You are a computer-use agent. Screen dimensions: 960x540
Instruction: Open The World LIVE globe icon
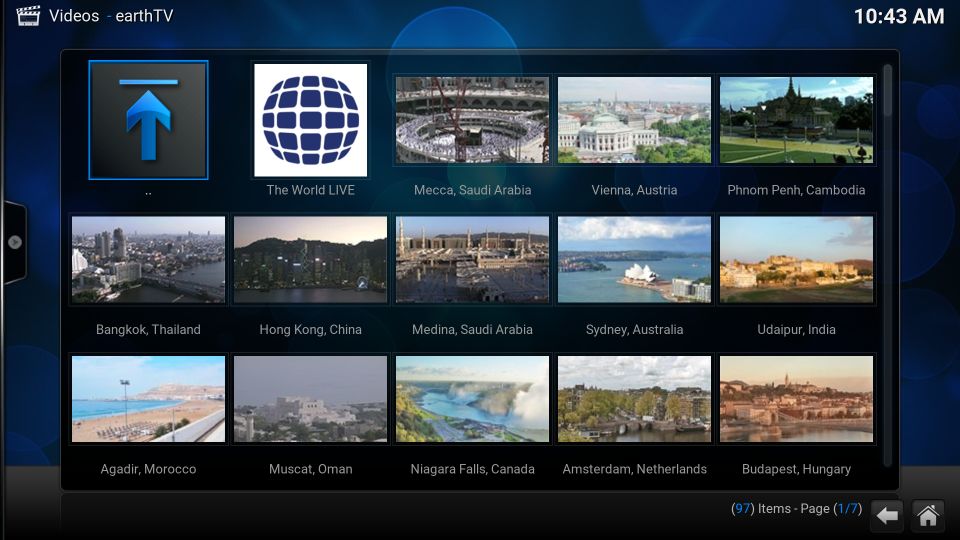310,120
